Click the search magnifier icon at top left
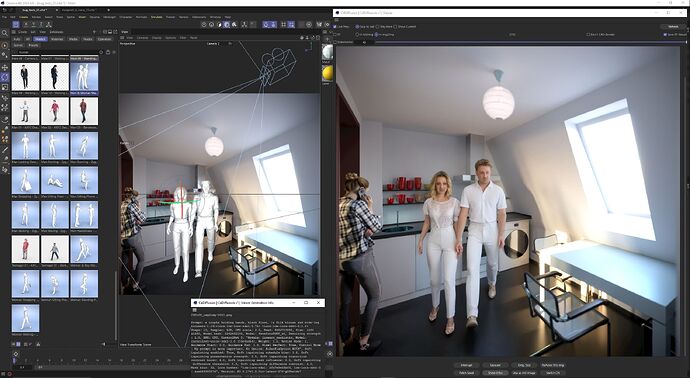The image size is (690, 378). pos(5,33)
